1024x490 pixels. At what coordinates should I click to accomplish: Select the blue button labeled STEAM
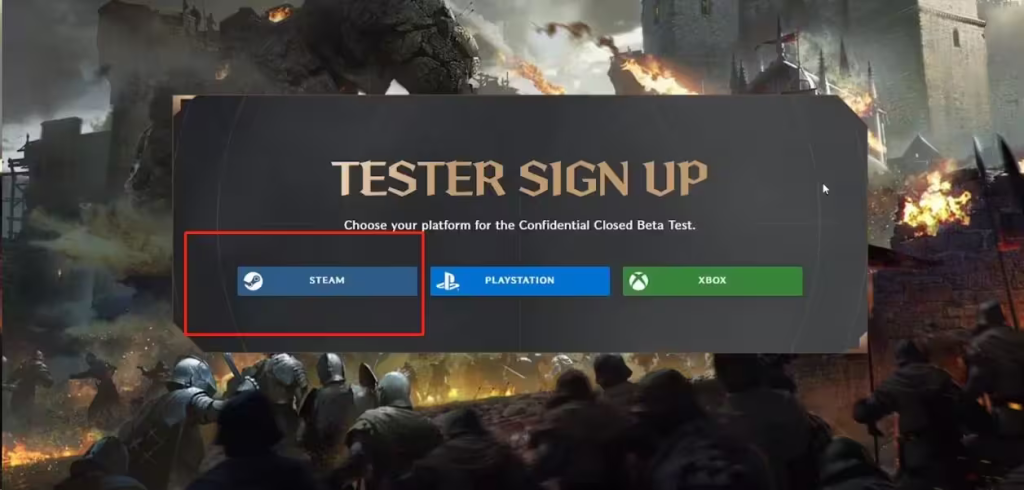pyautogui.click(x=327, y=281)
